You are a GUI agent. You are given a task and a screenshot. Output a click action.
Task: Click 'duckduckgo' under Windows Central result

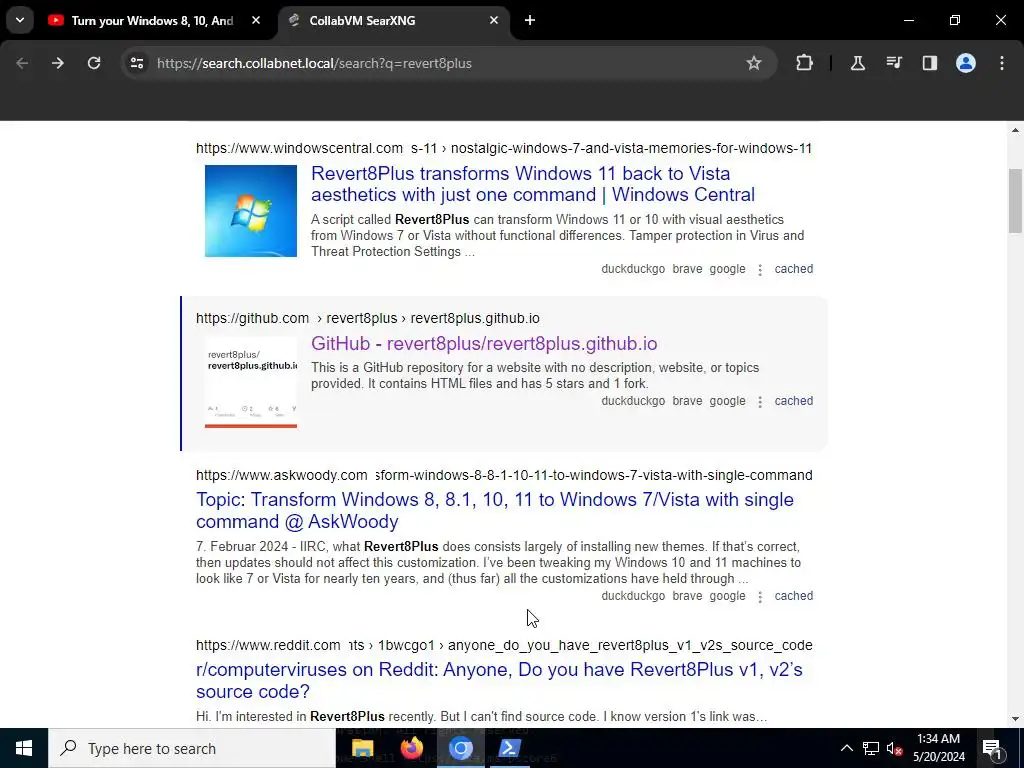click(633, 269)
